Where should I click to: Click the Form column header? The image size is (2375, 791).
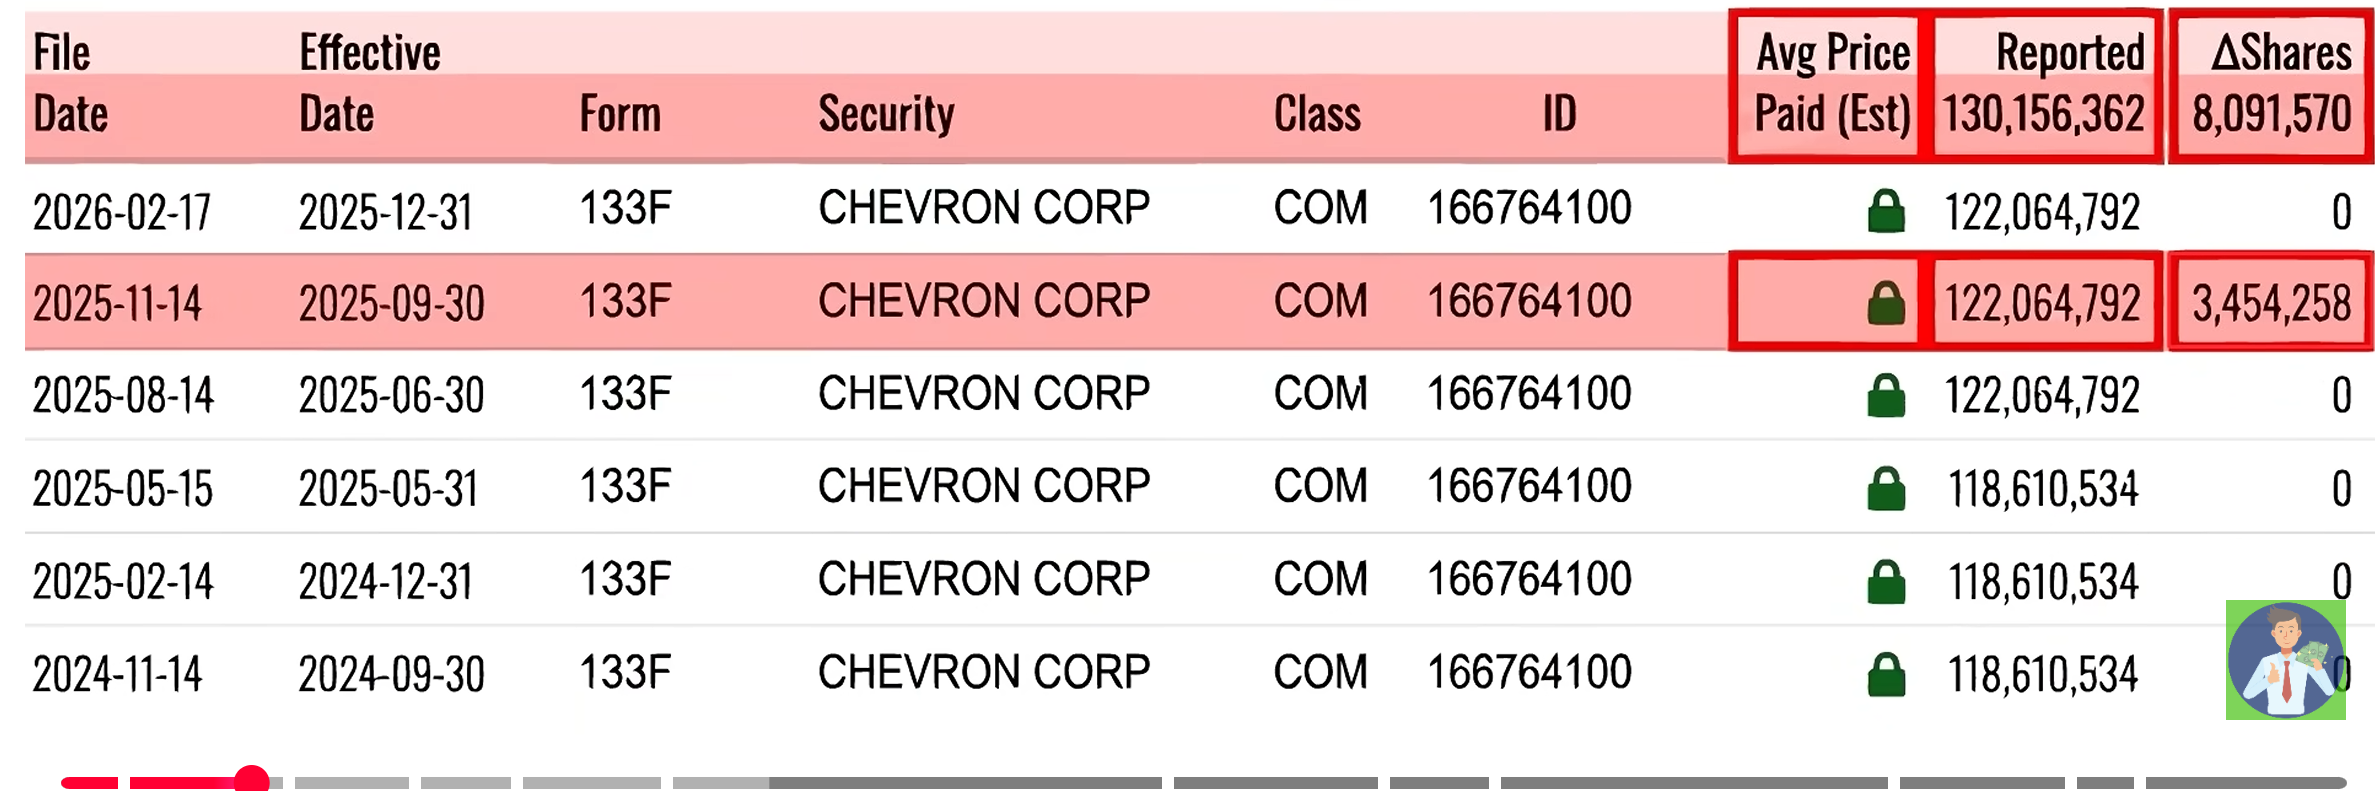click(620, 114)
